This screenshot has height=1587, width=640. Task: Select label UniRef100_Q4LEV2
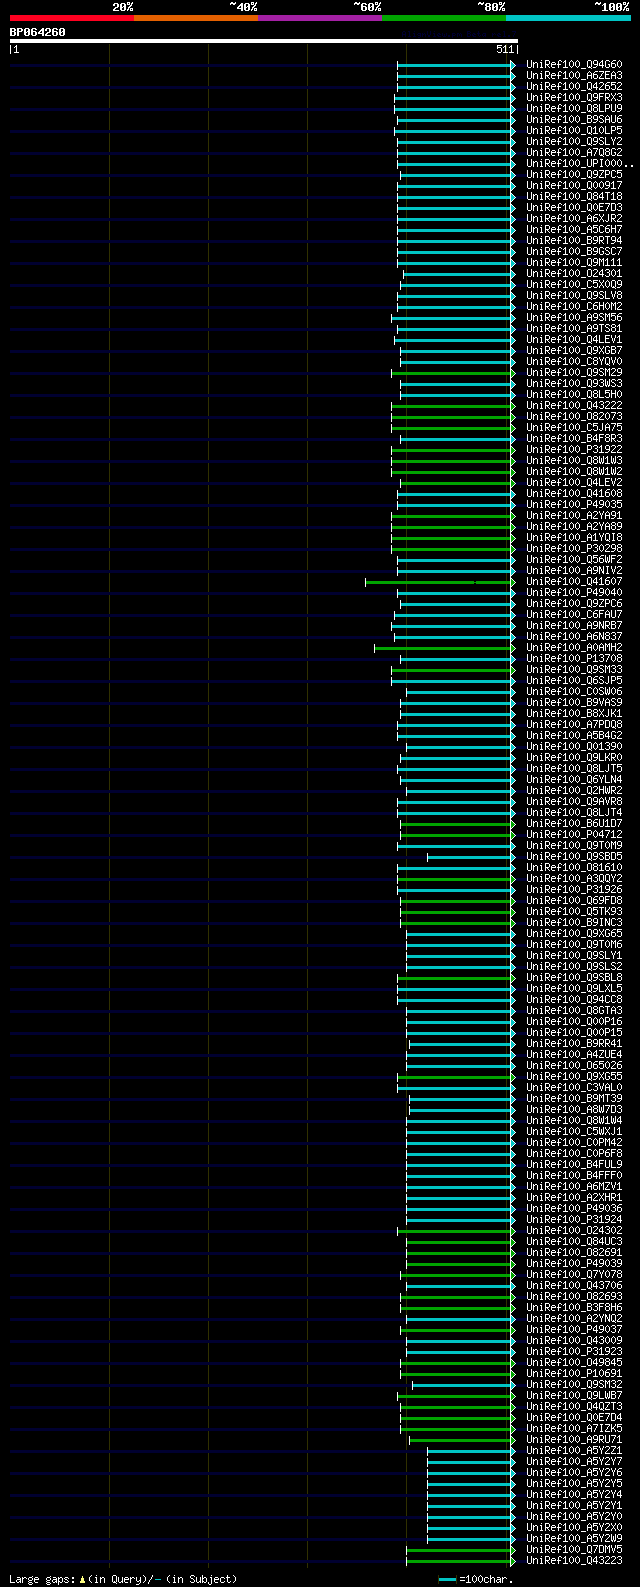(x=574, y=482)
